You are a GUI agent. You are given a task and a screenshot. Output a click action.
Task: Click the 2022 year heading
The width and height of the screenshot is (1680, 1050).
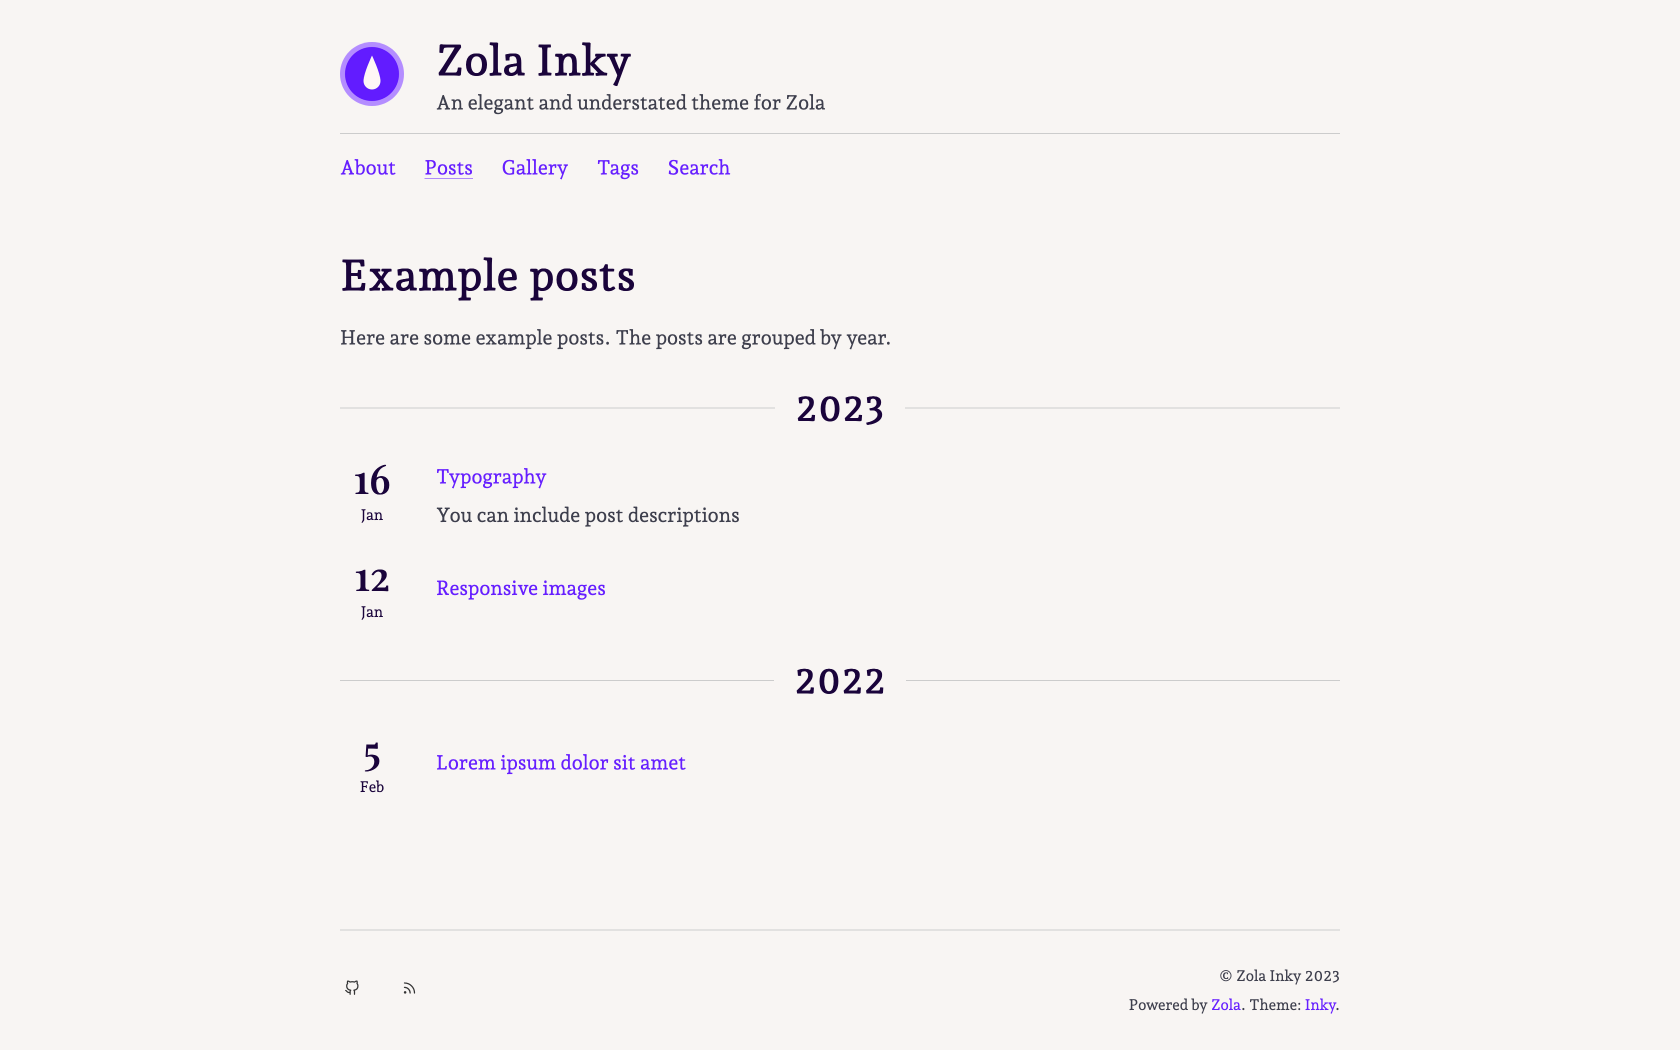(839, 681)
